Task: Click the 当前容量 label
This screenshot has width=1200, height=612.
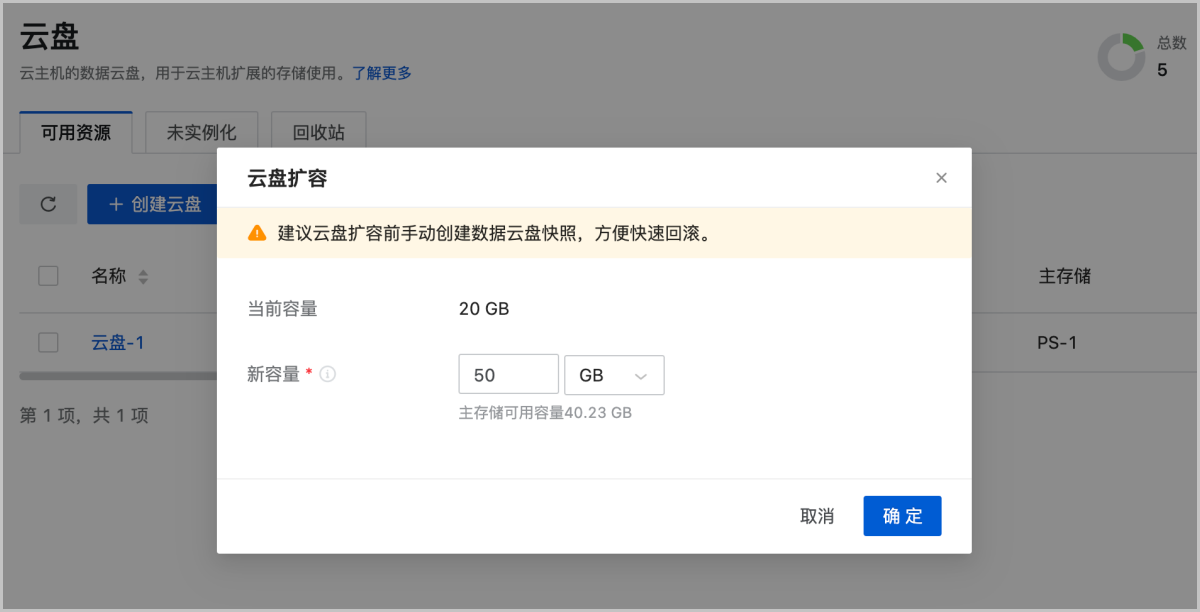Action: [283, 309]
